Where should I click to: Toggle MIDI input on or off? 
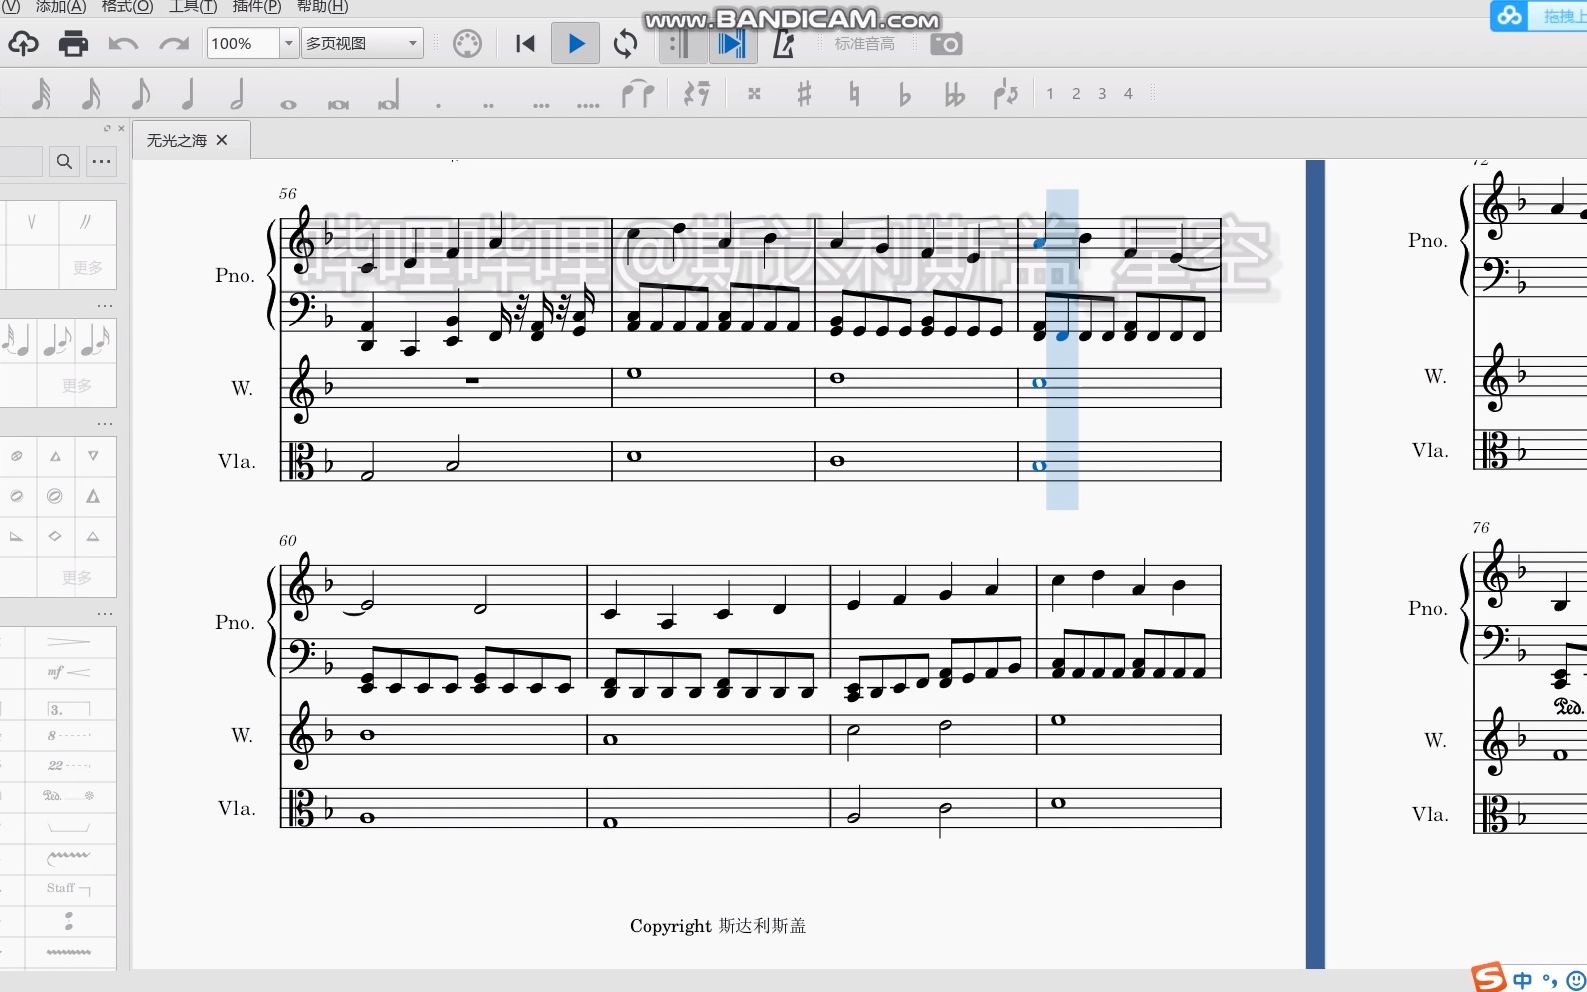click(467, 44)
